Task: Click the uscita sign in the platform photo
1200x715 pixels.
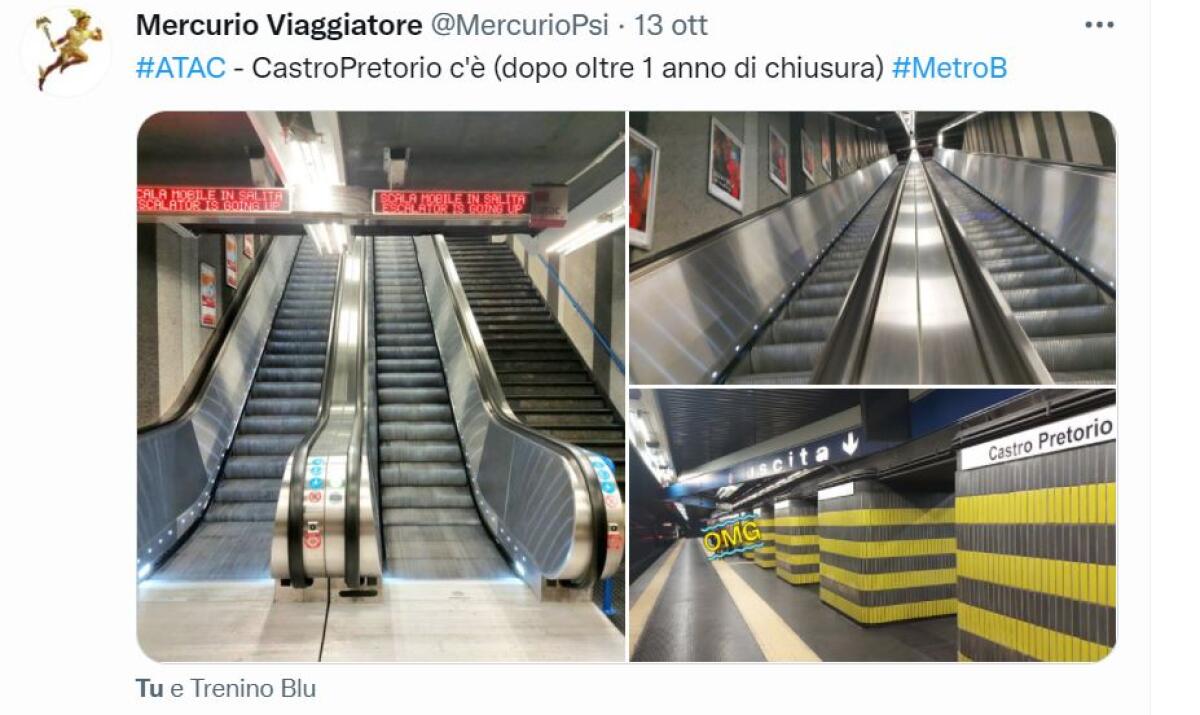Action: [808, 454]
